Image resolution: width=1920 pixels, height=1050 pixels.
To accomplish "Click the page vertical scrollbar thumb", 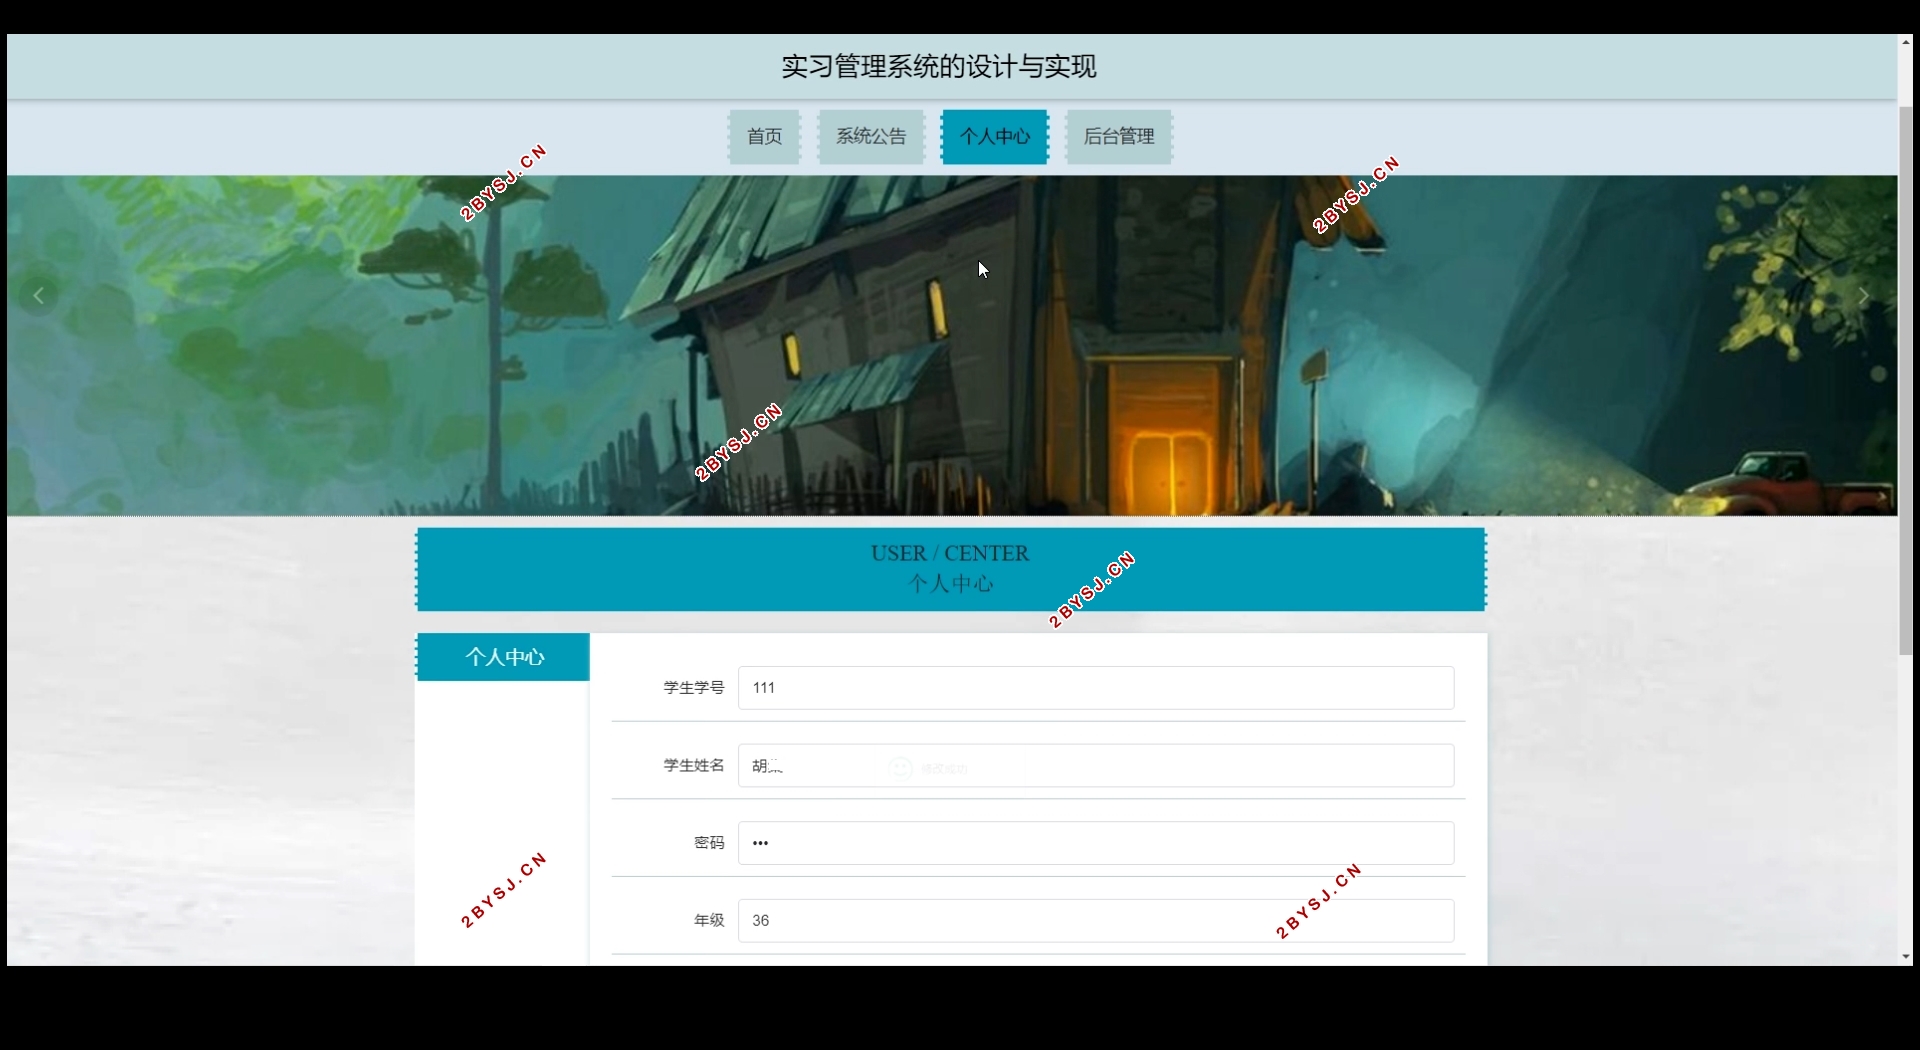I will 1906,380.
